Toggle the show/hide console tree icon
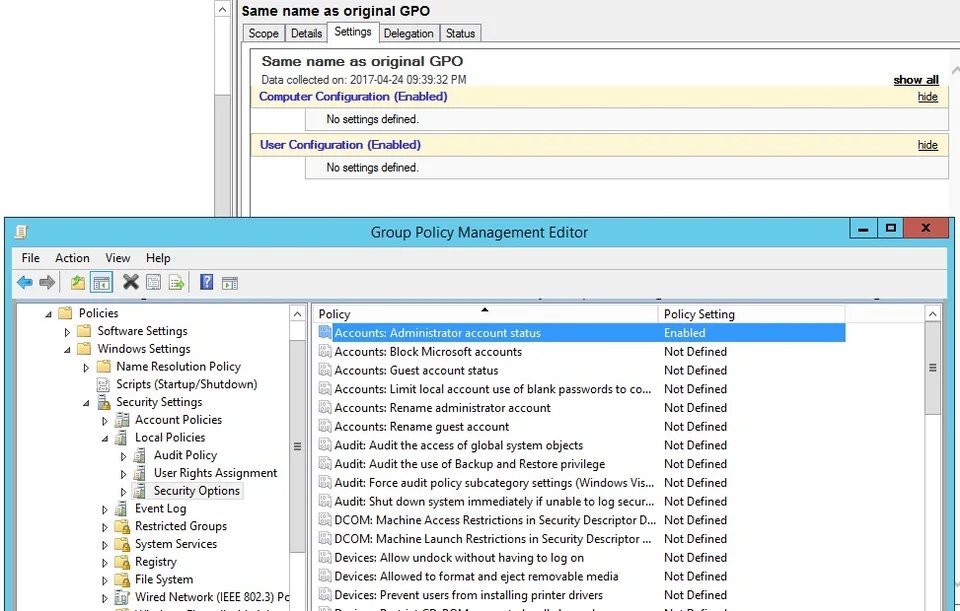The image size is (960, 611). tap(101, 283)
